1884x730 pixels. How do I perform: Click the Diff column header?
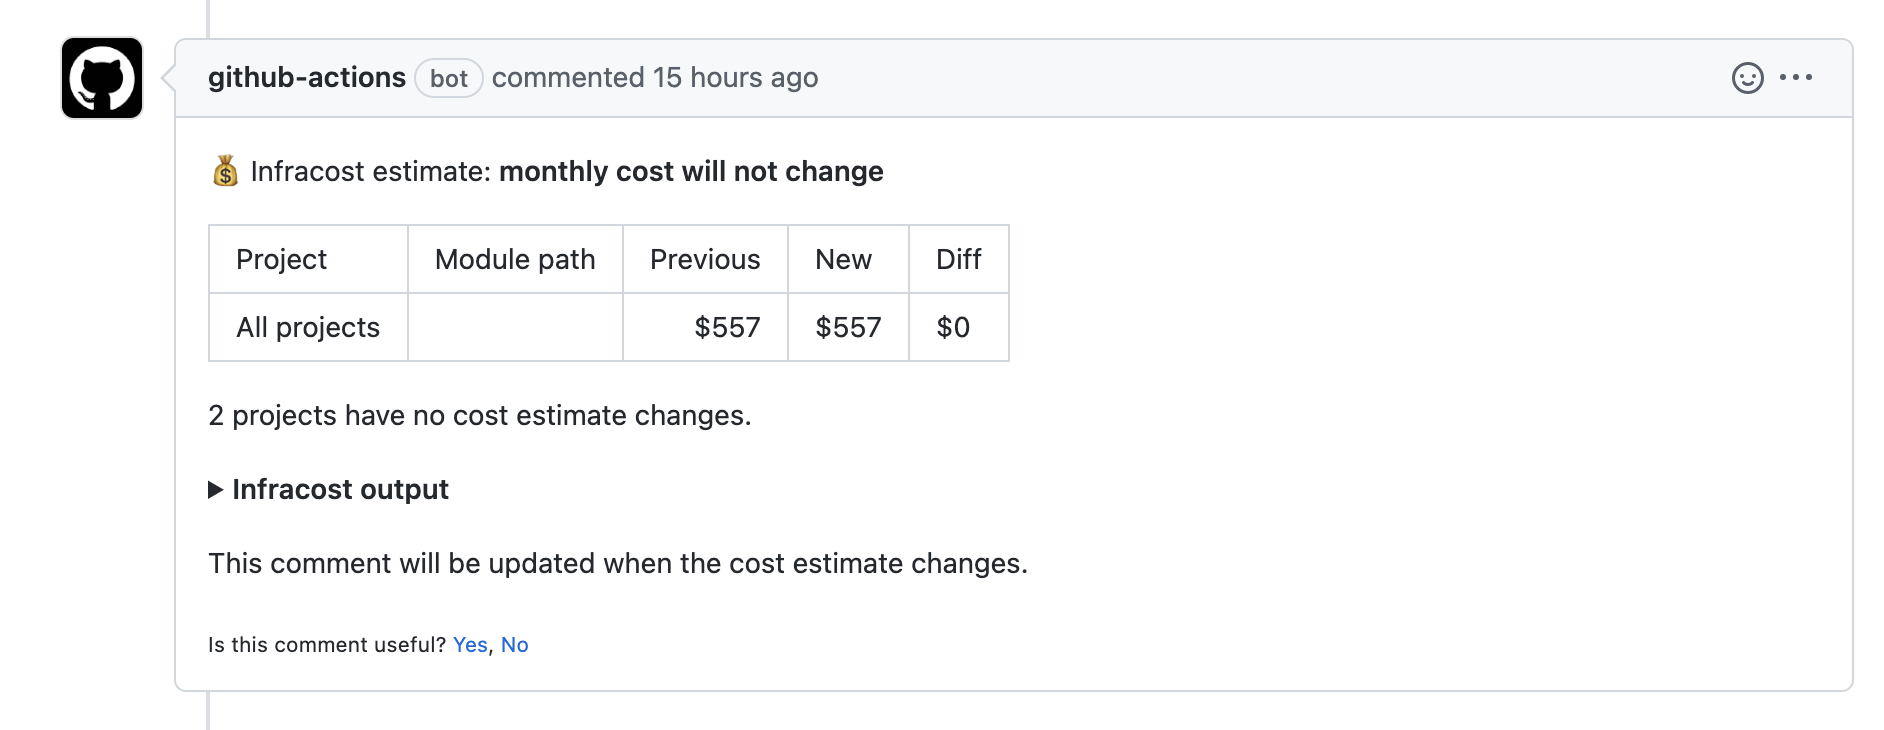959,259
